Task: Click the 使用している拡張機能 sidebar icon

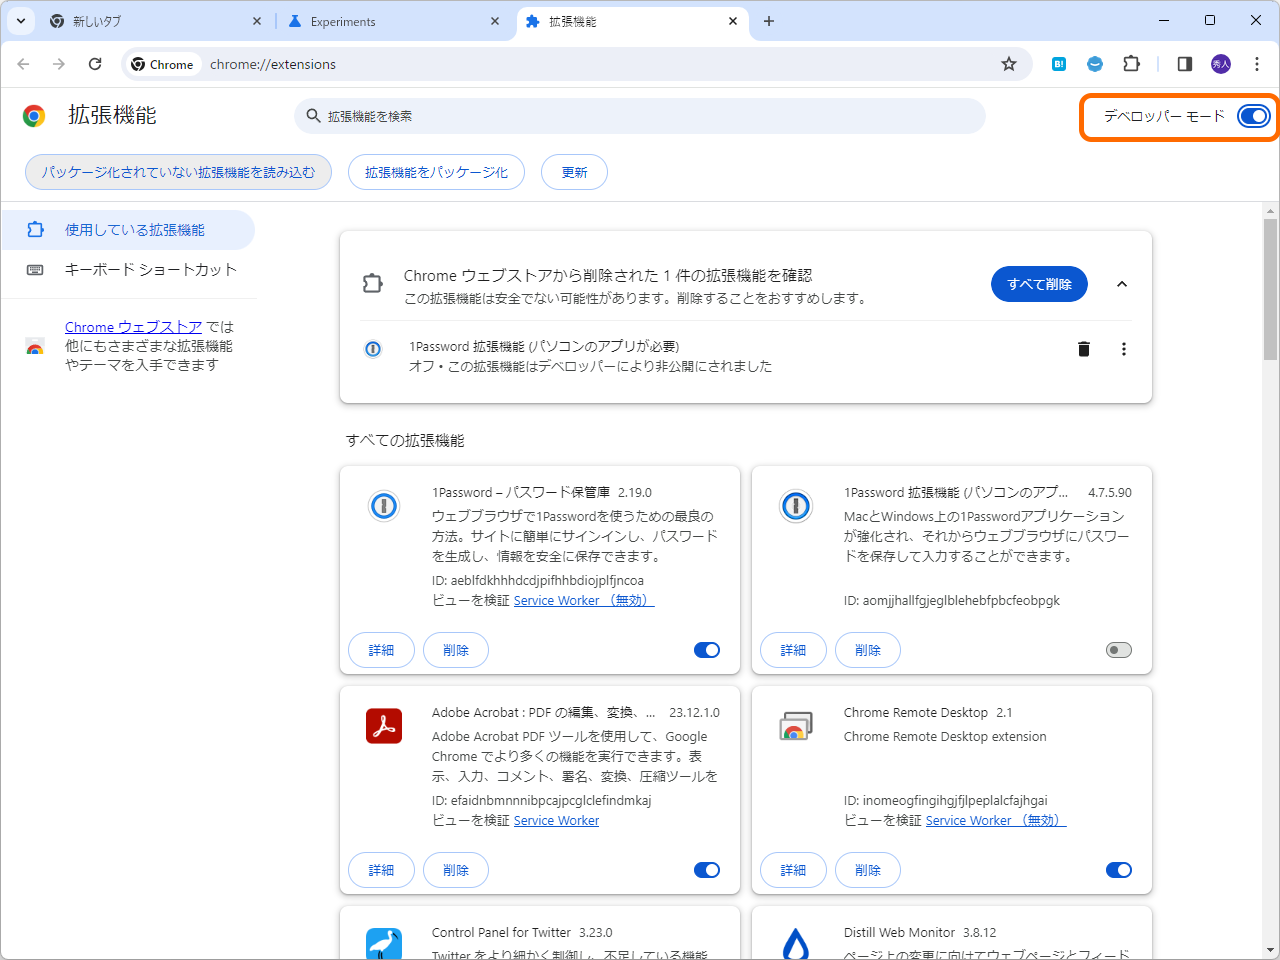Action: (37, 229)
